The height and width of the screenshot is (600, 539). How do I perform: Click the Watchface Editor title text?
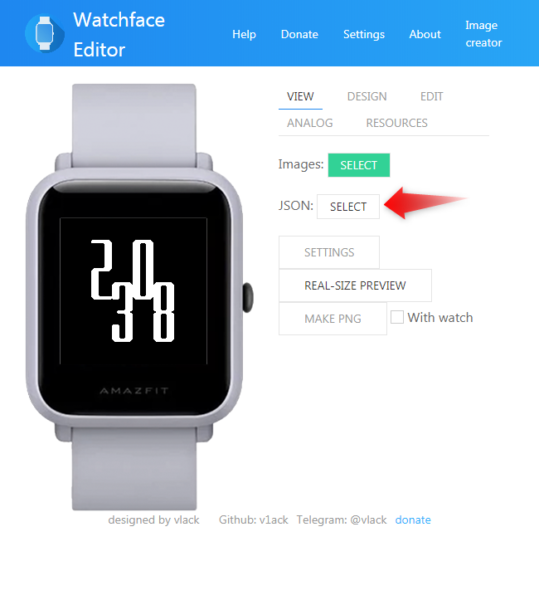tap(119, 34)
